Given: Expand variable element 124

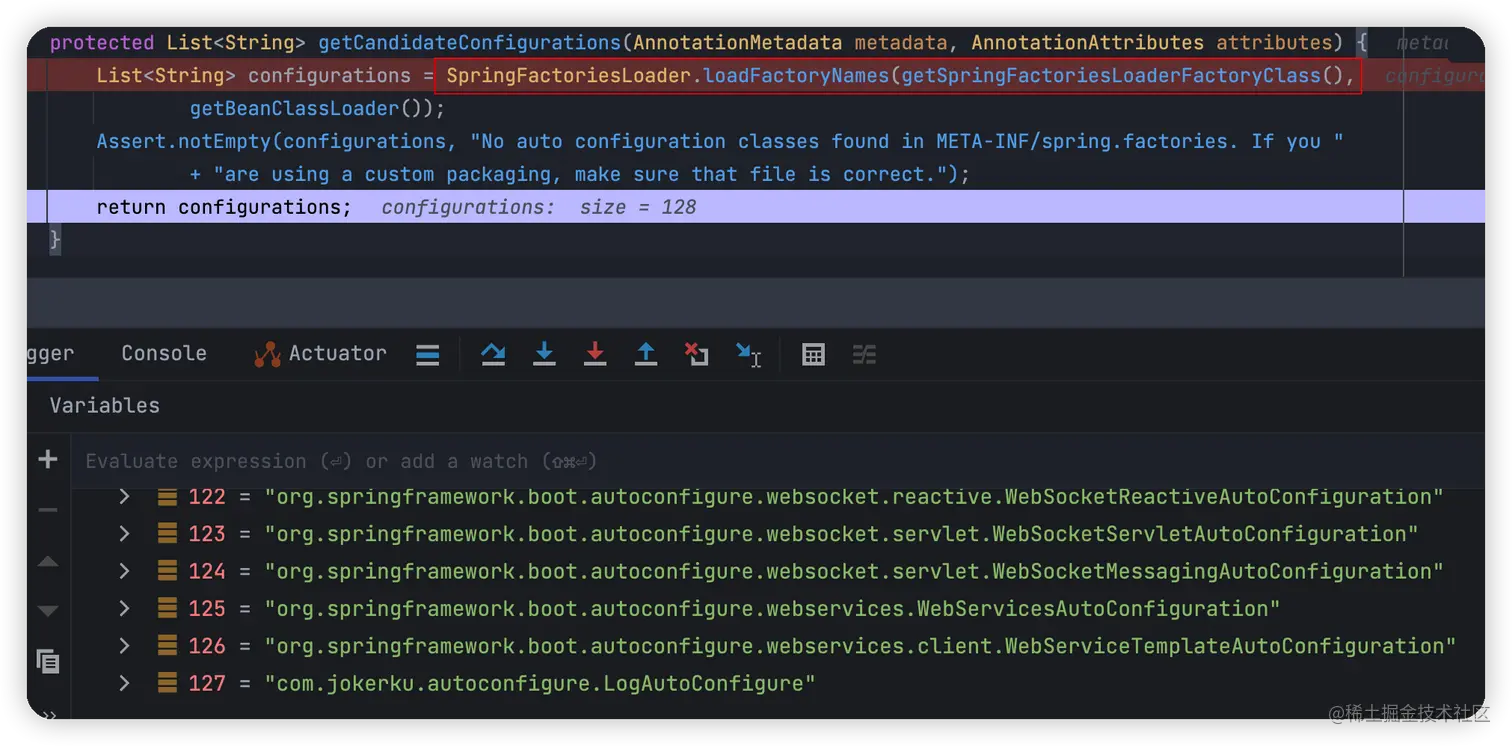Looking at the screenshot, I should pyautogui.click(x=124, y=572).
